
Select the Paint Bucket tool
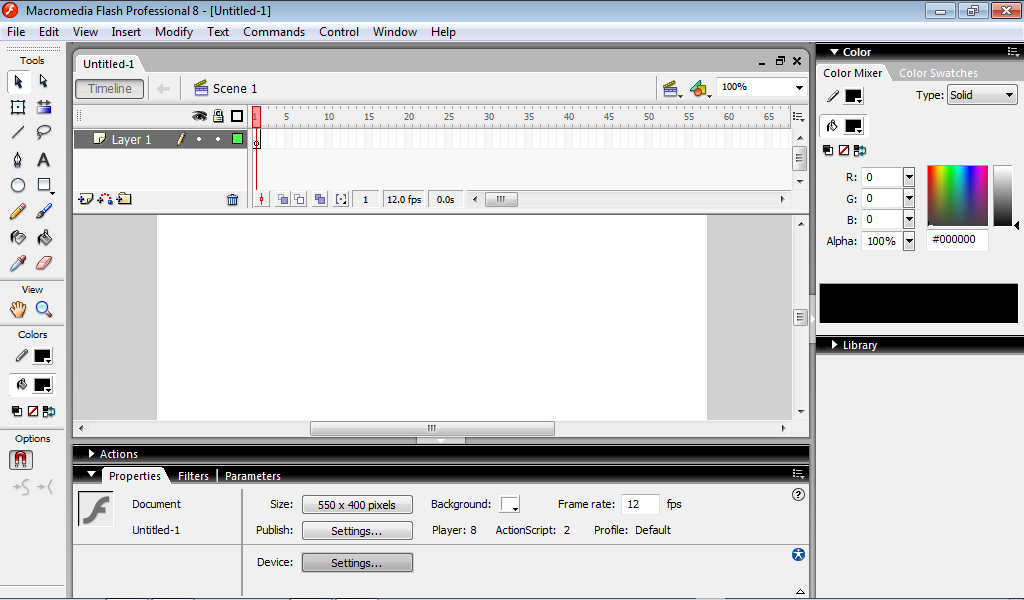click(44, 238)
